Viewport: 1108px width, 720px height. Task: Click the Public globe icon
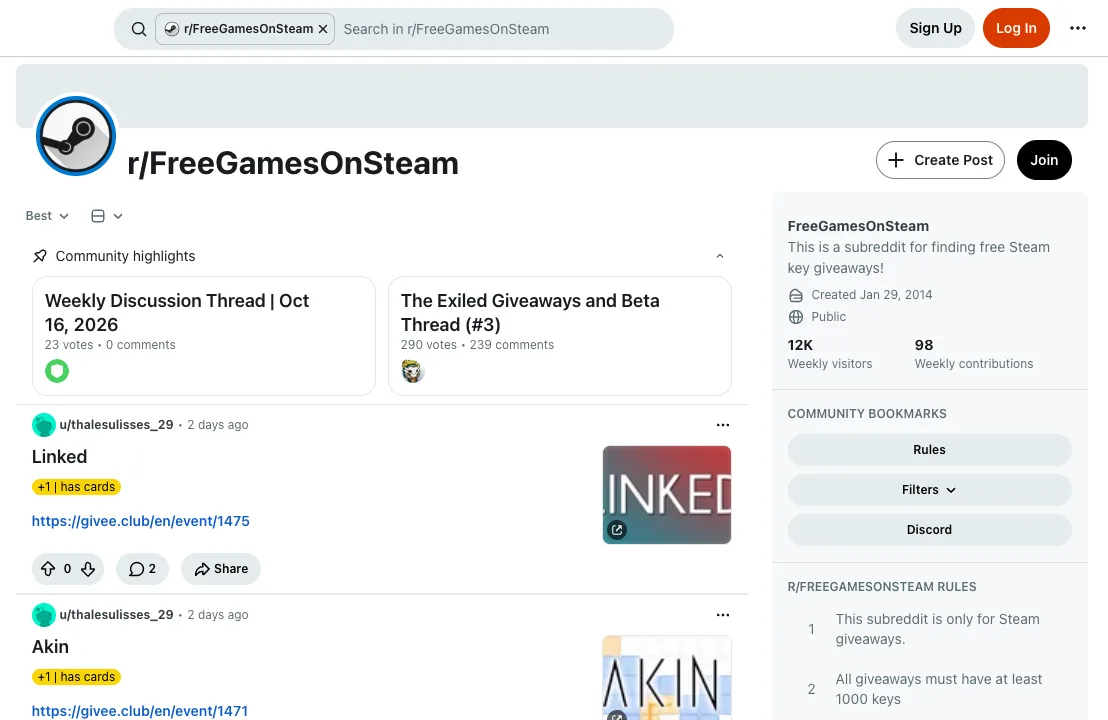(x=796, y=317)
